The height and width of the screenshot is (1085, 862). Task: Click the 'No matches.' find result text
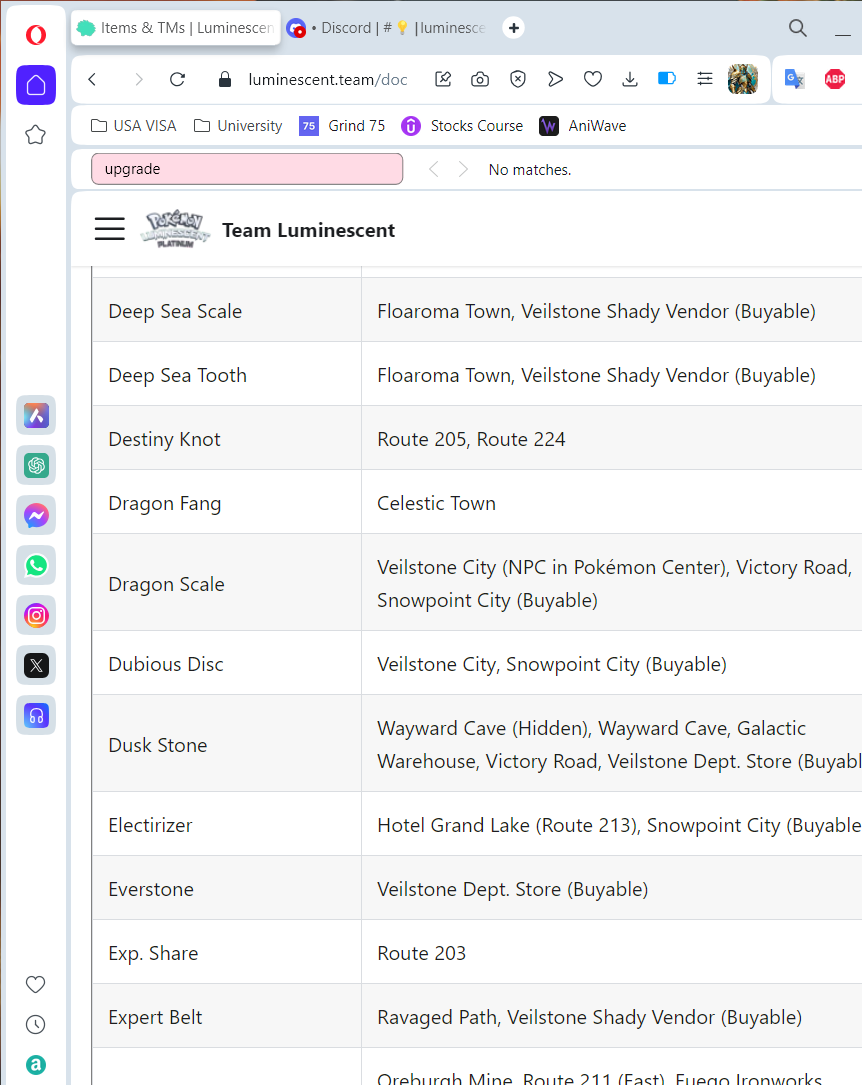pos(530,170)
